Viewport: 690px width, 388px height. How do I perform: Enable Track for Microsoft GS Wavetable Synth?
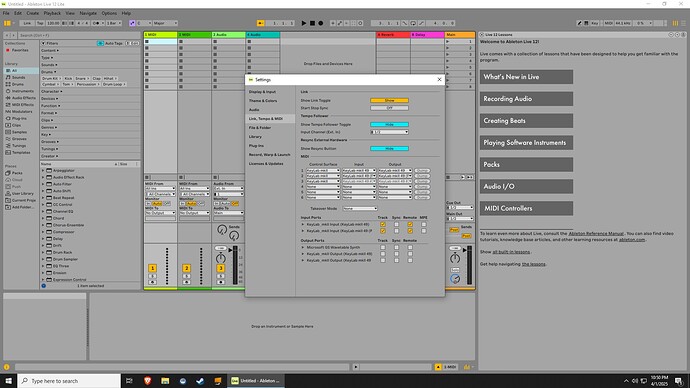coord(383,247)
